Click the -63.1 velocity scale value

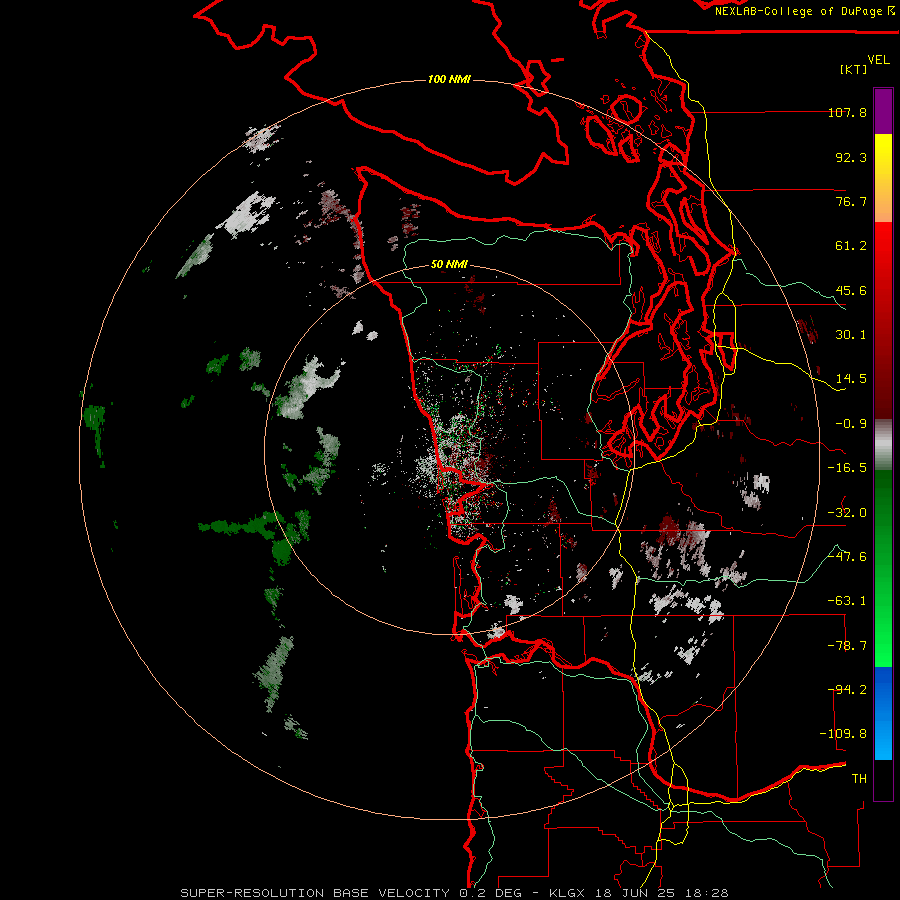(847, 601)
